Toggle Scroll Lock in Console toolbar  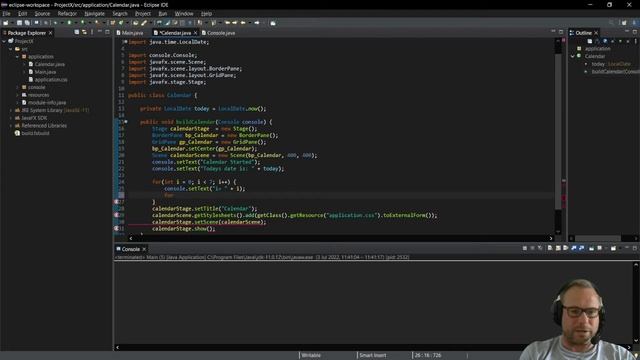pyautogui.click(x=558, y=248)
